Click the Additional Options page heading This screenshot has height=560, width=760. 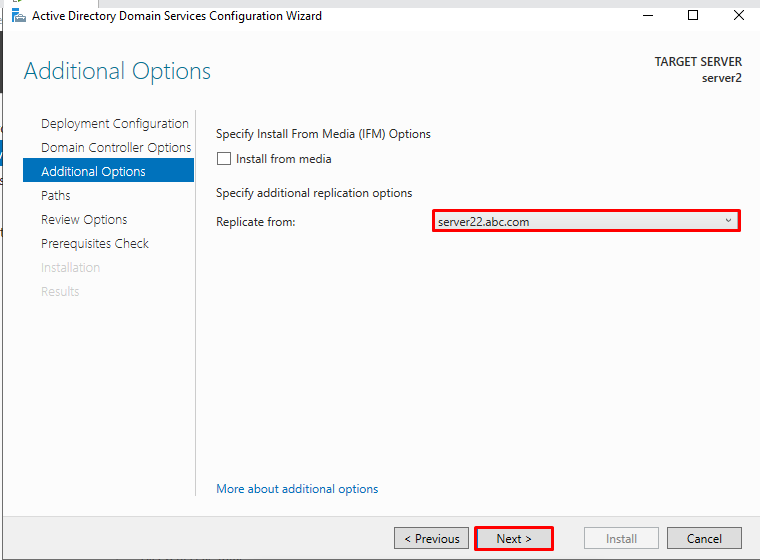(x=117, y=71)
